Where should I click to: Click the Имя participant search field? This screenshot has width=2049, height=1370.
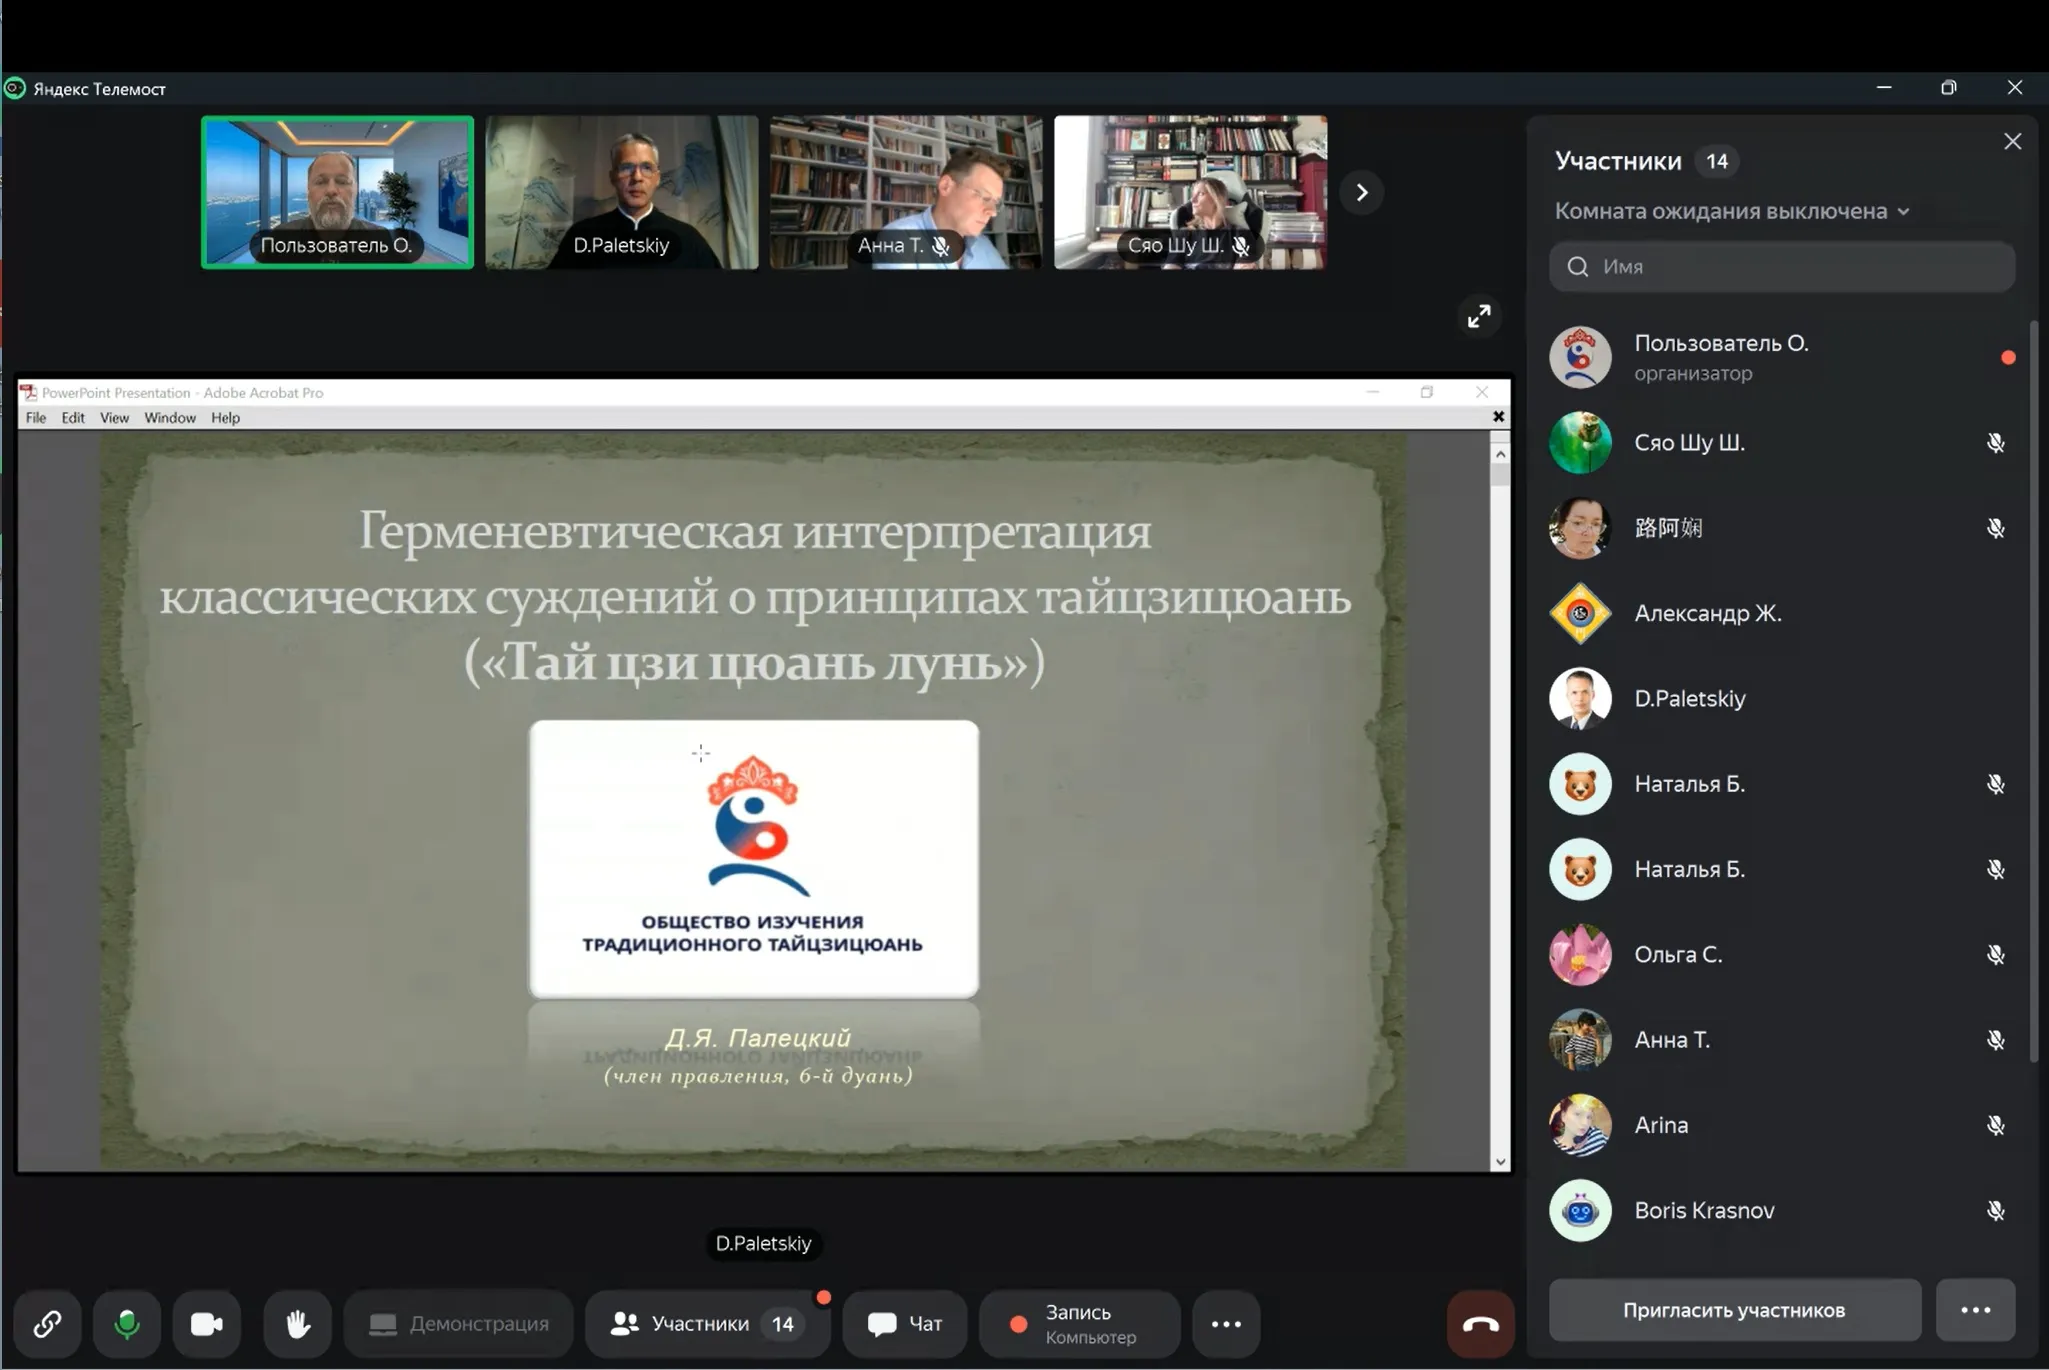pos(1782,266)
